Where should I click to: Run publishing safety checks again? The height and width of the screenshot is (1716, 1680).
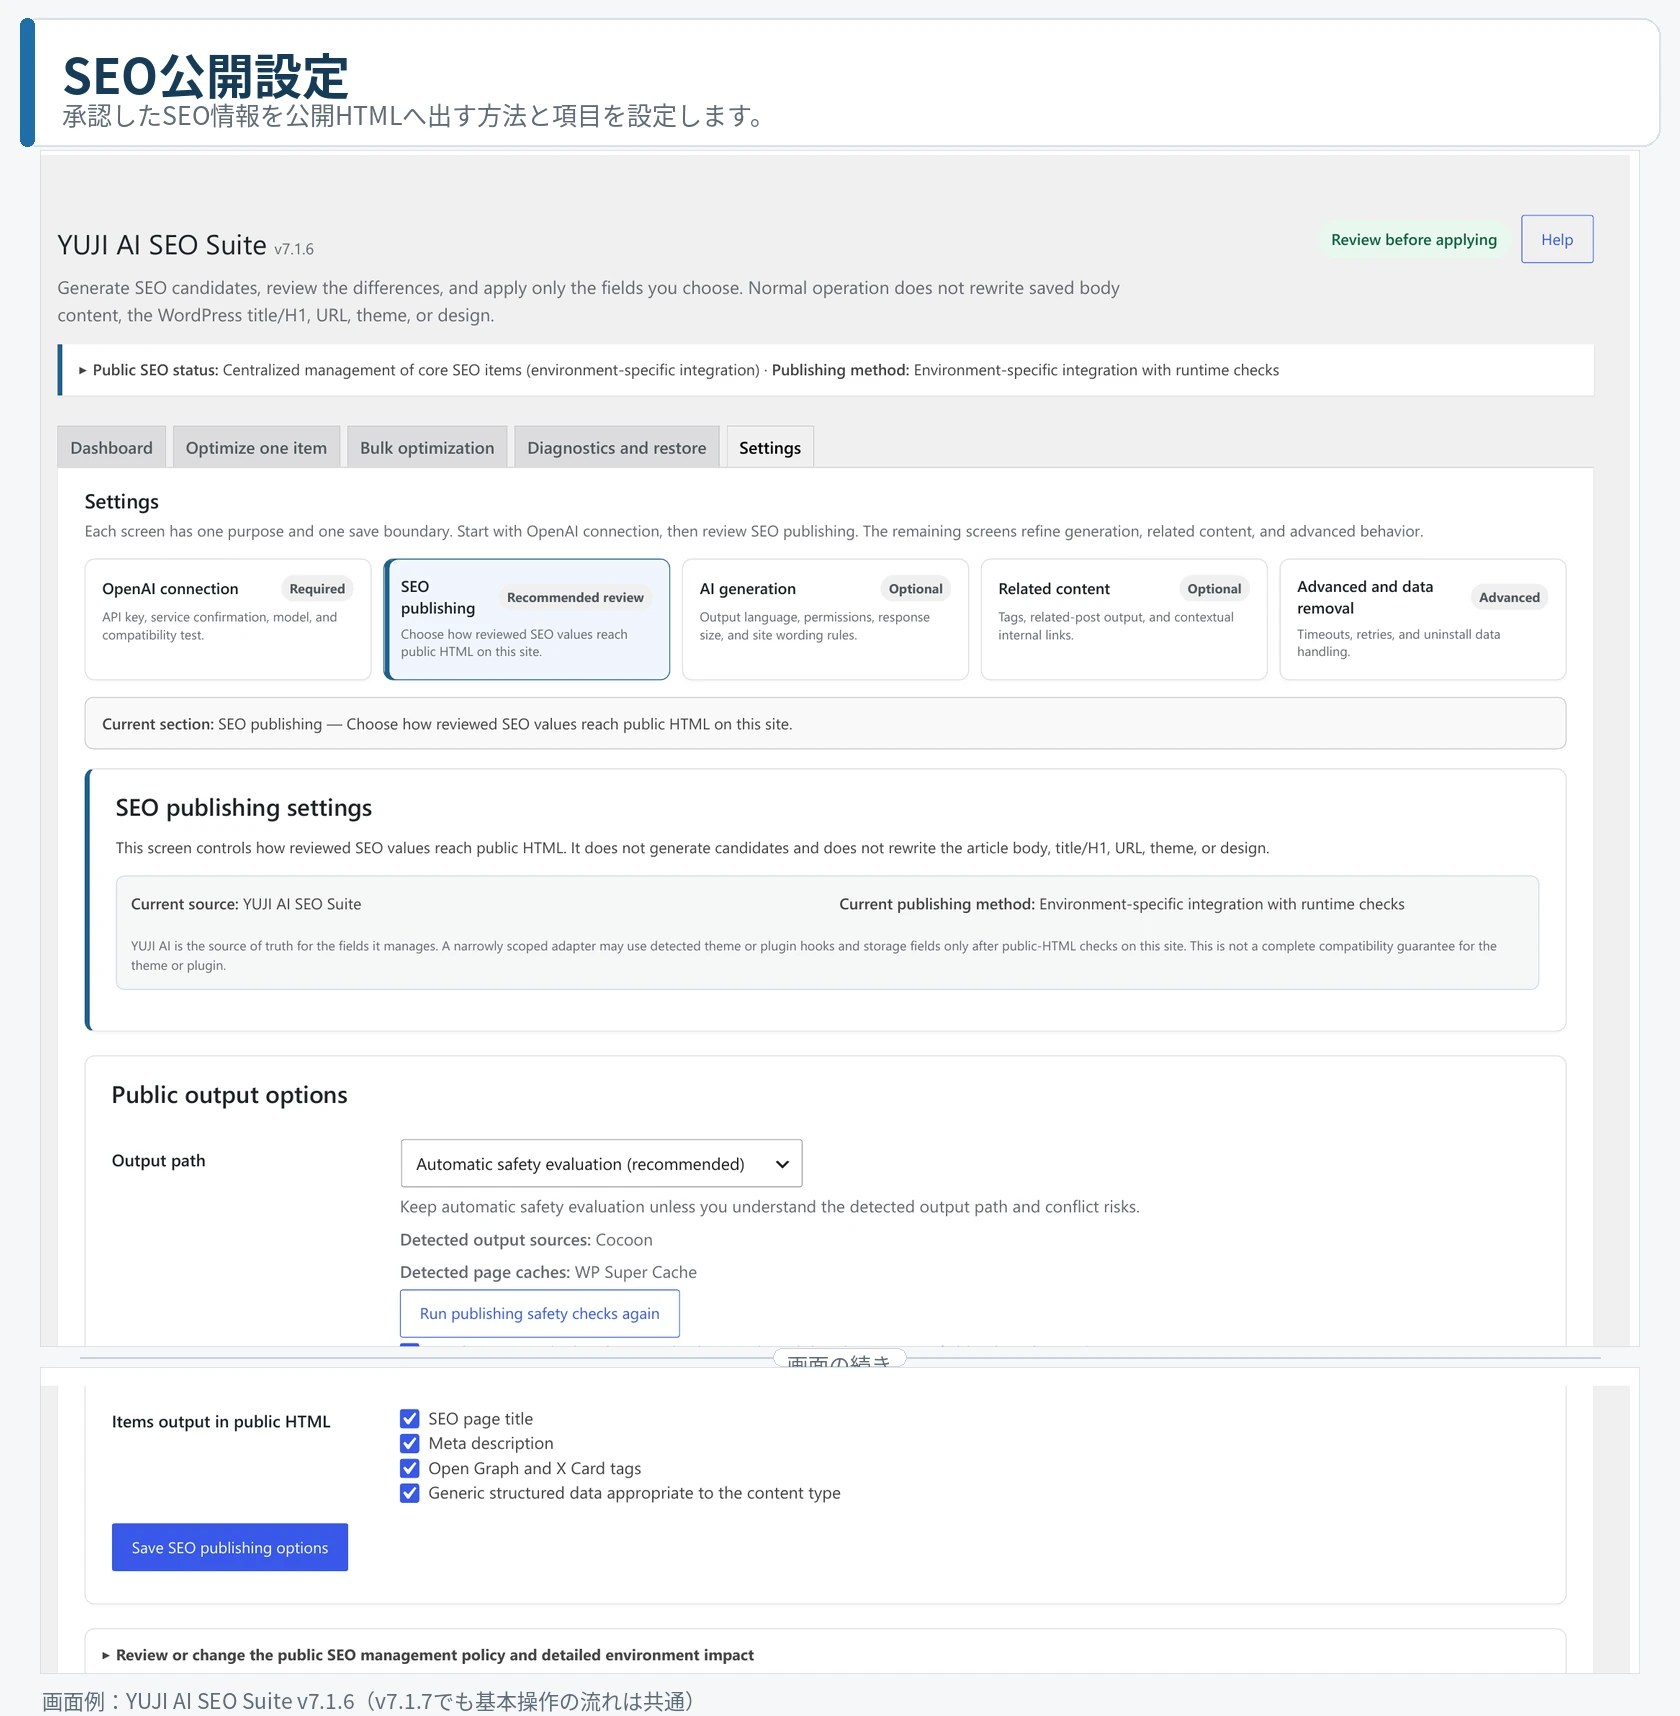click(540, 1313)
